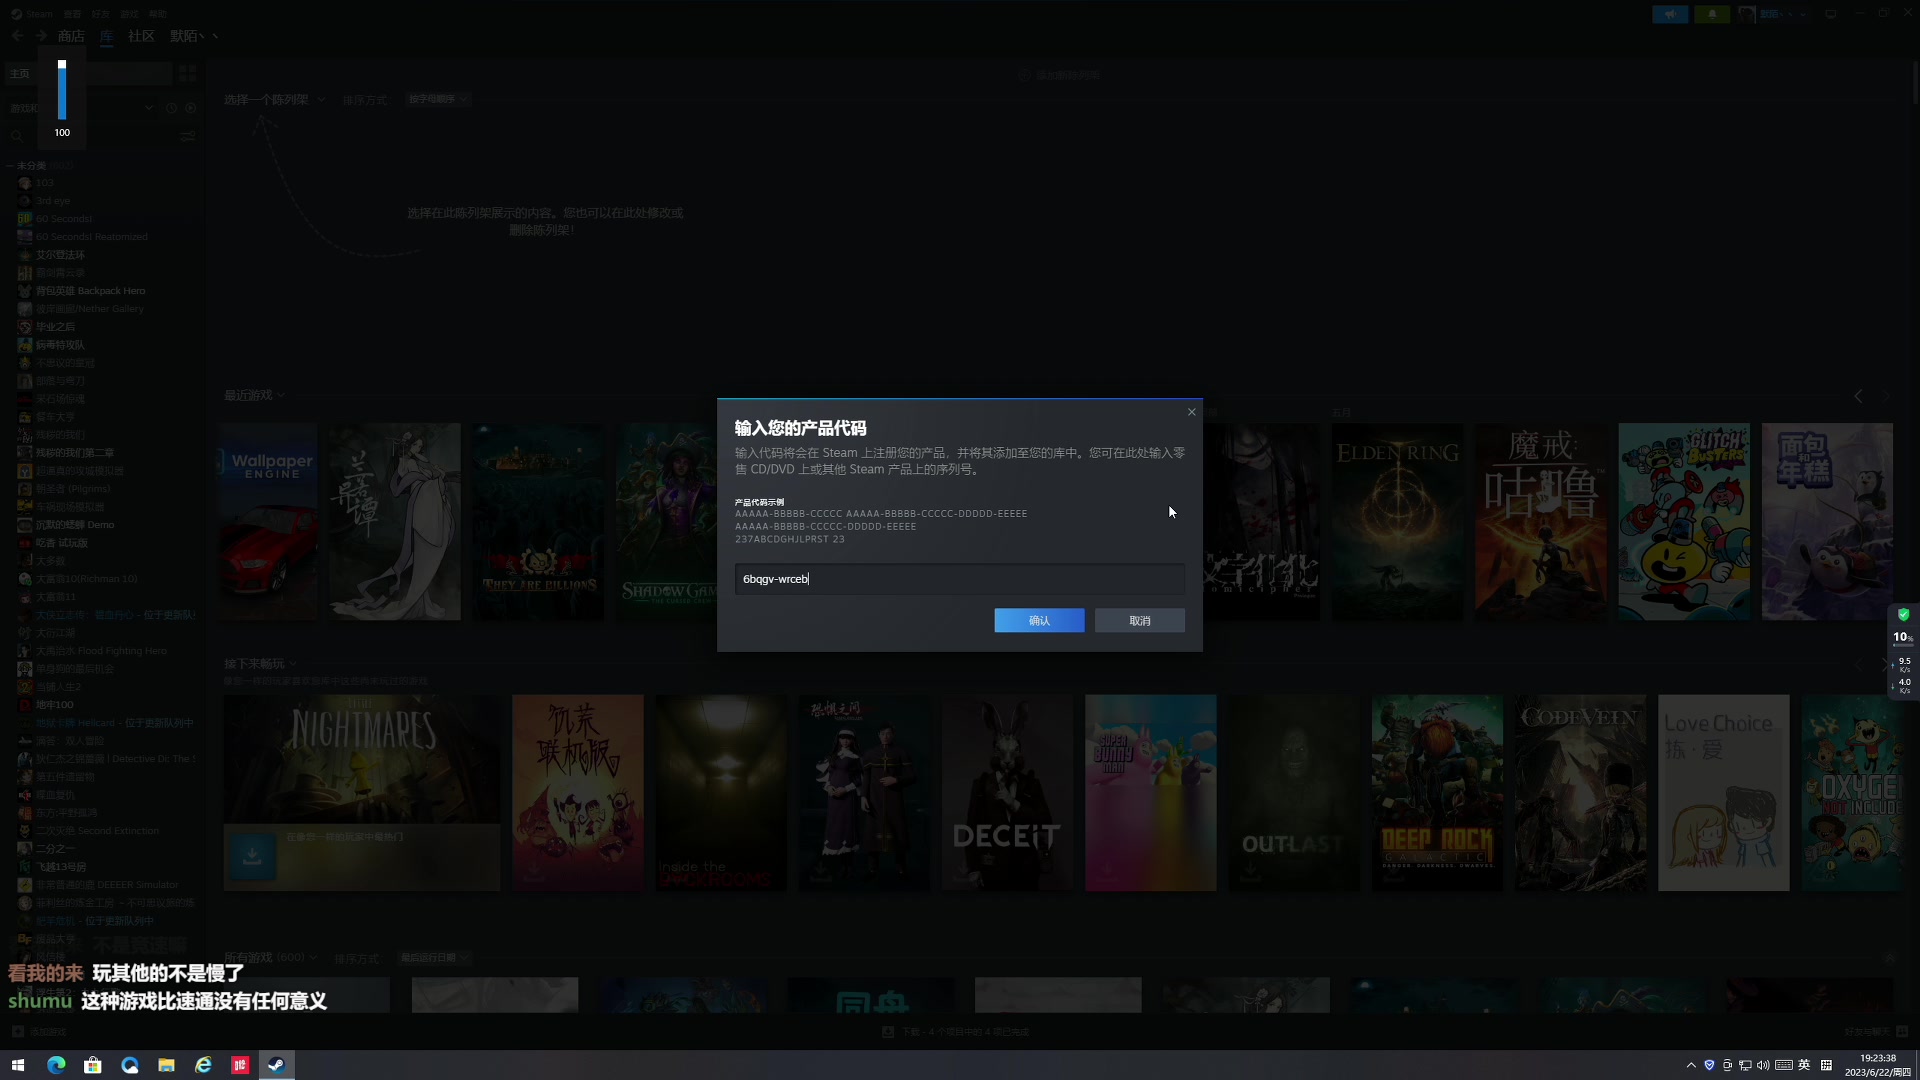The image size is (1920, 1080).
Task: Open the 库 library tab
Action: (107, 36)
